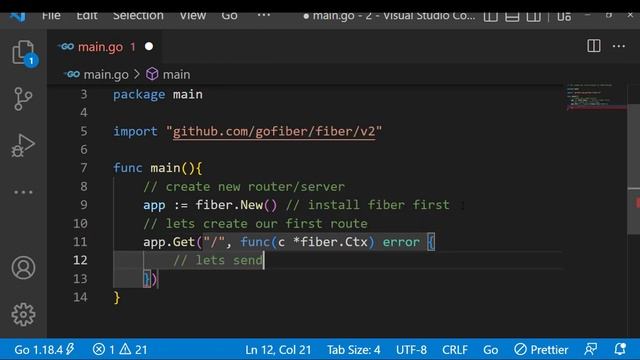
Task: Open the Manage gear menu
Action: [23, 314]
